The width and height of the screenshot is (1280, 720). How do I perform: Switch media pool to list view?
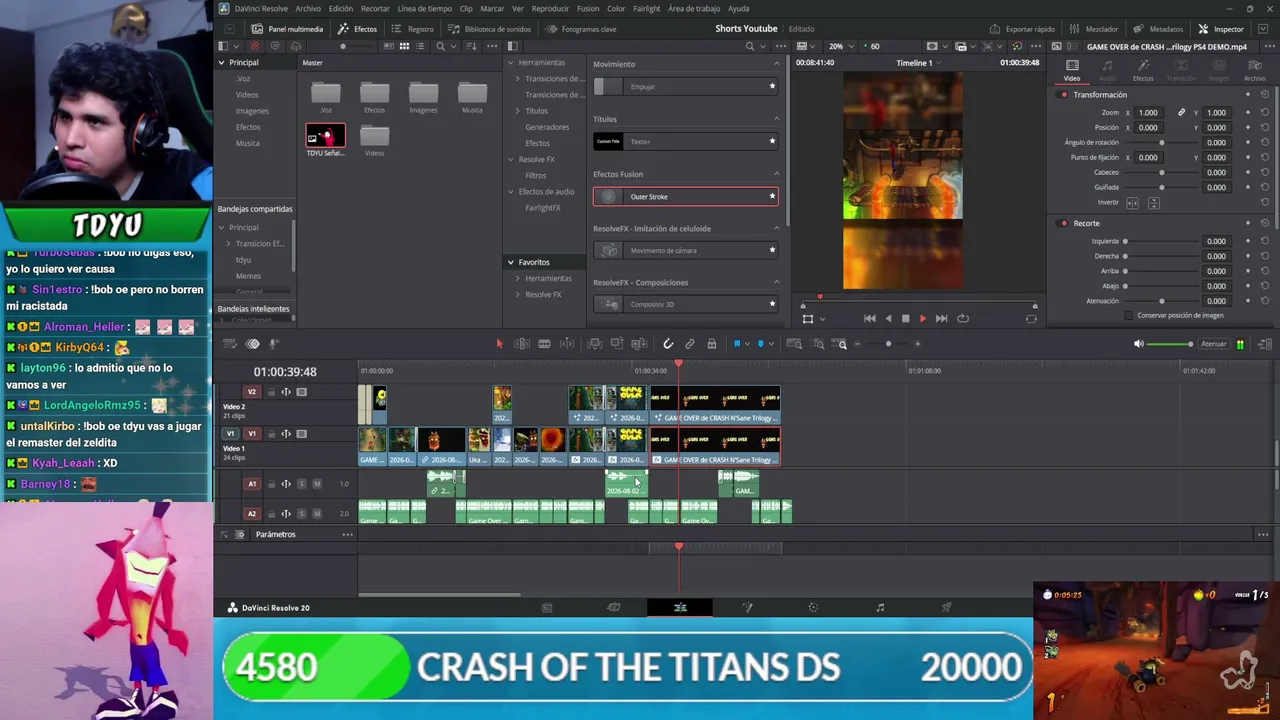coord(420,46)
